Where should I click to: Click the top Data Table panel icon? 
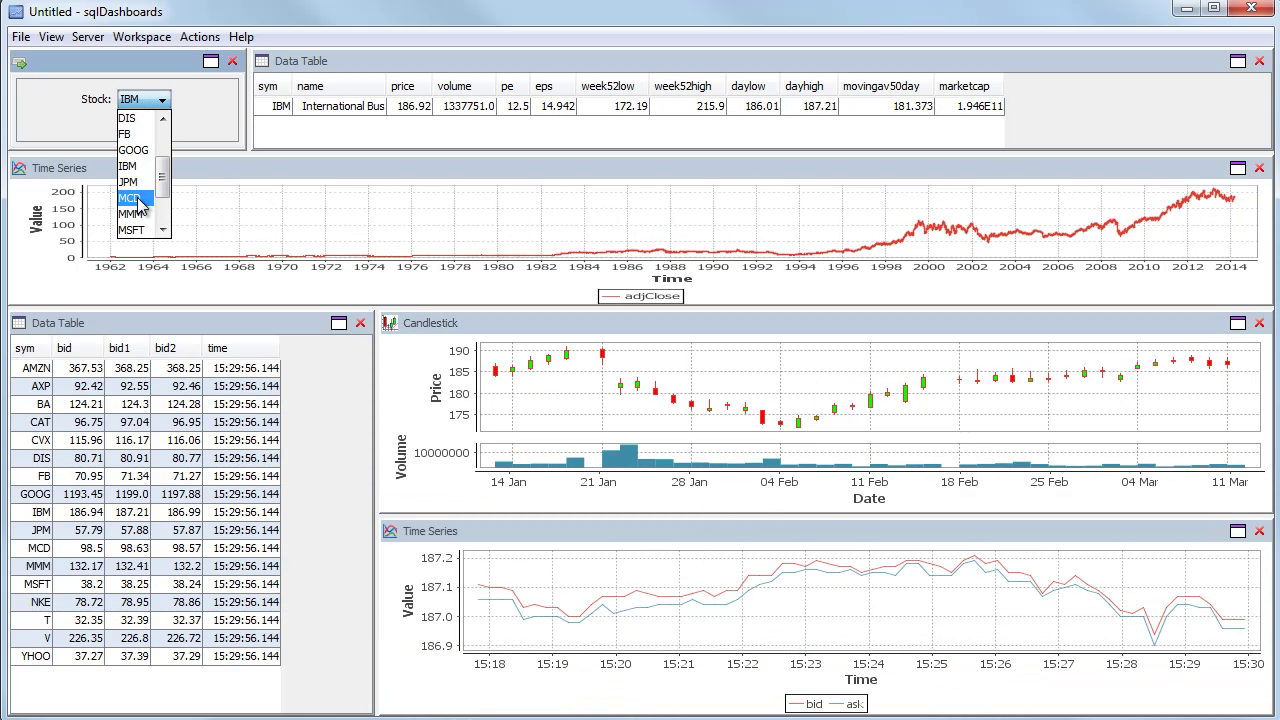263,61
